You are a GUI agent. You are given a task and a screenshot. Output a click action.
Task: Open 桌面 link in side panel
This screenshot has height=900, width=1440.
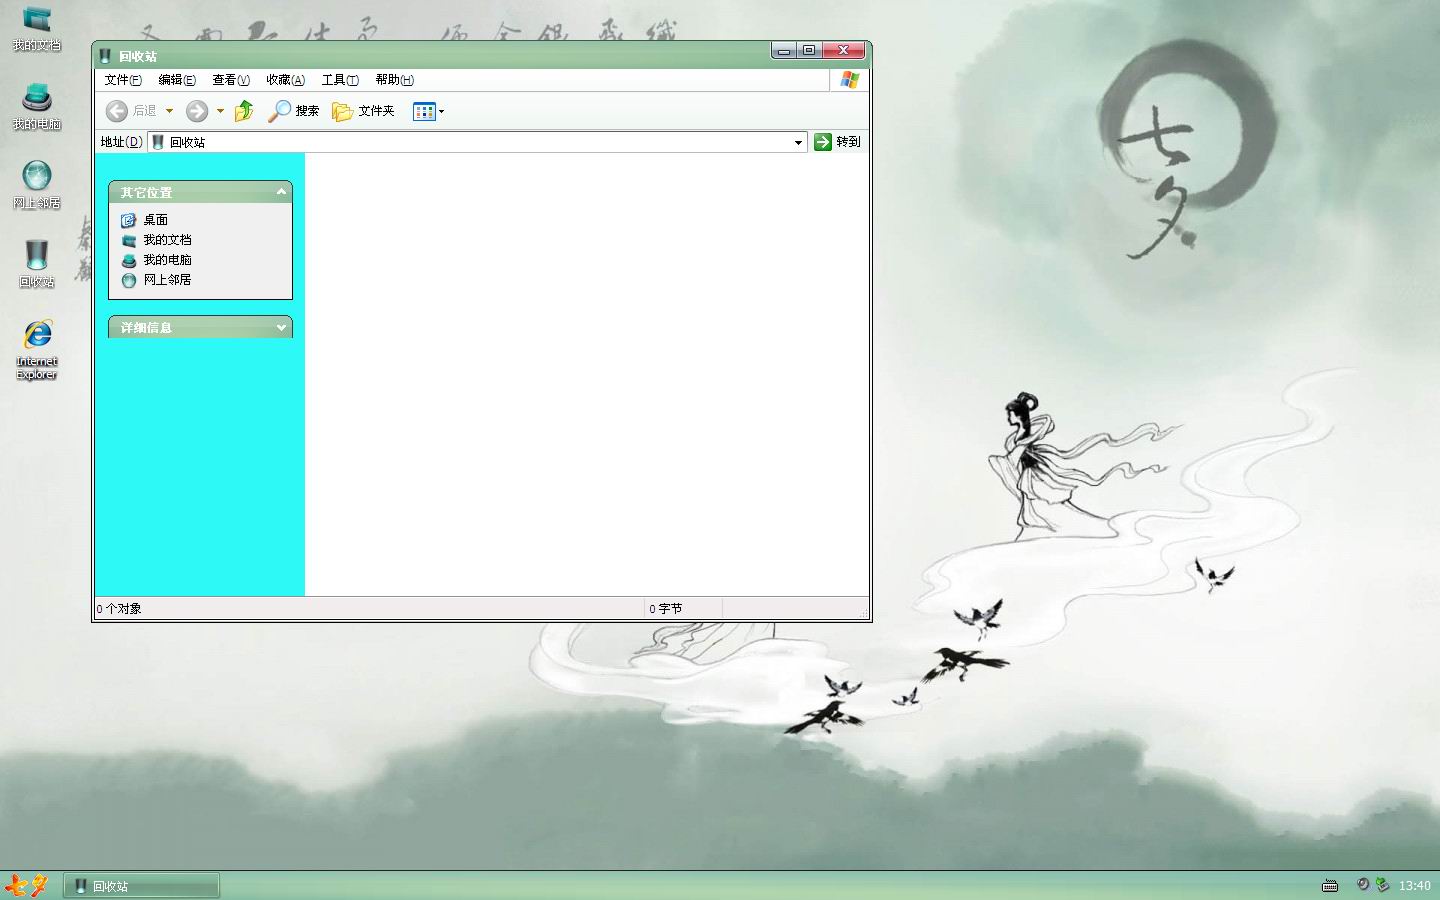click(x=145, y=220)
